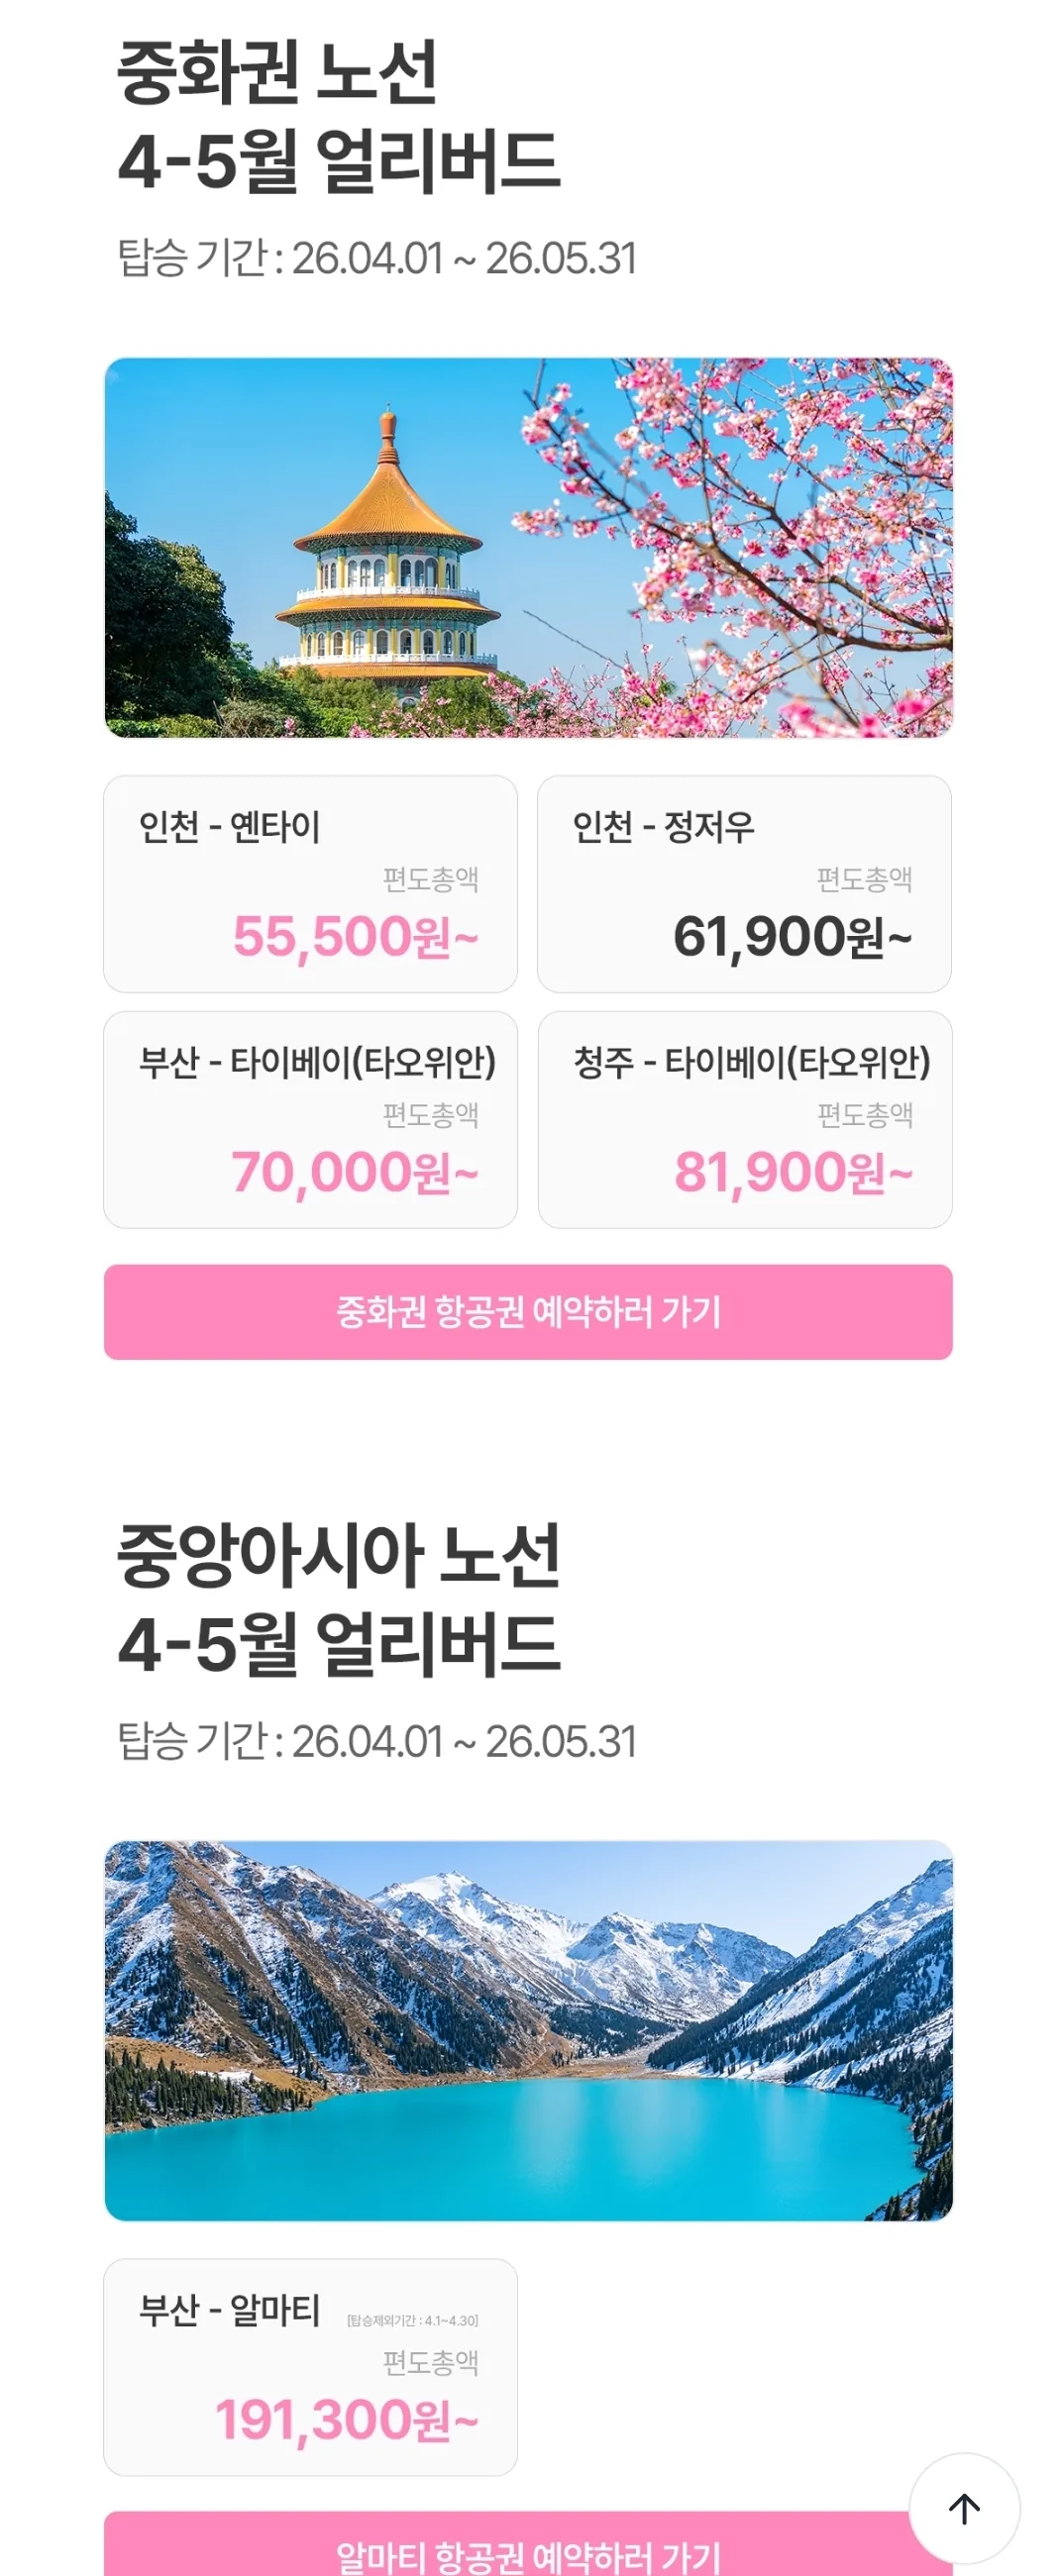Tap the 70,000원~ price
The height and width of the screenshot is (2576, 1062).
click(355, 1173)
